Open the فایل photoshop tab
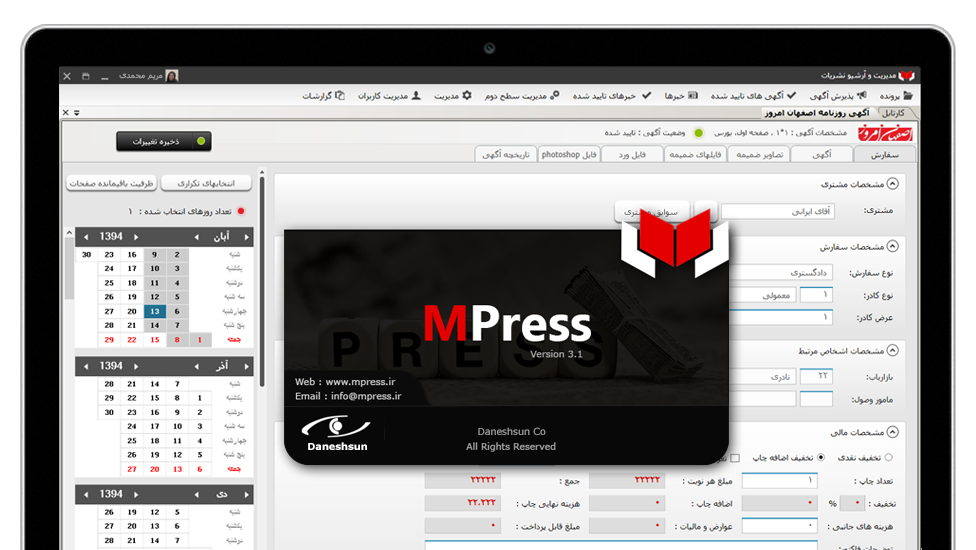 569,154
